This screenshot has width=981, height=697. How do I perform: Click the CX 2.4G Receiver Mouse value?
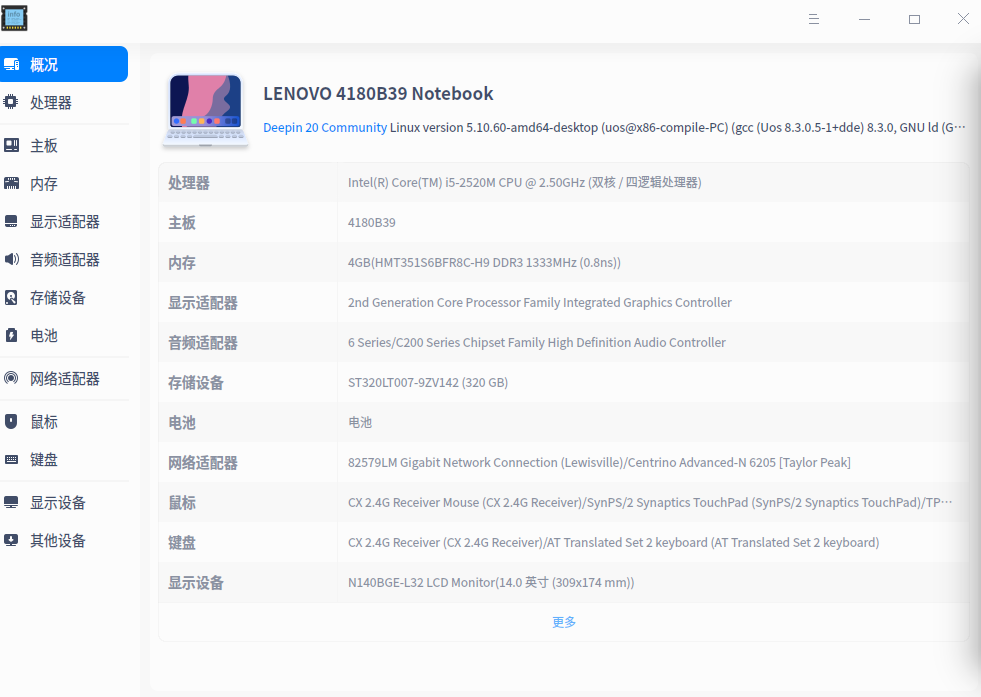[x=650, y=503]
